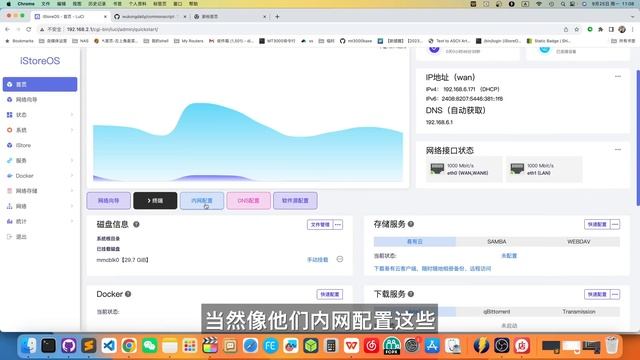Click the 下载服务 help question icon
Screen dimensions: 640x360
click(411, 294)
